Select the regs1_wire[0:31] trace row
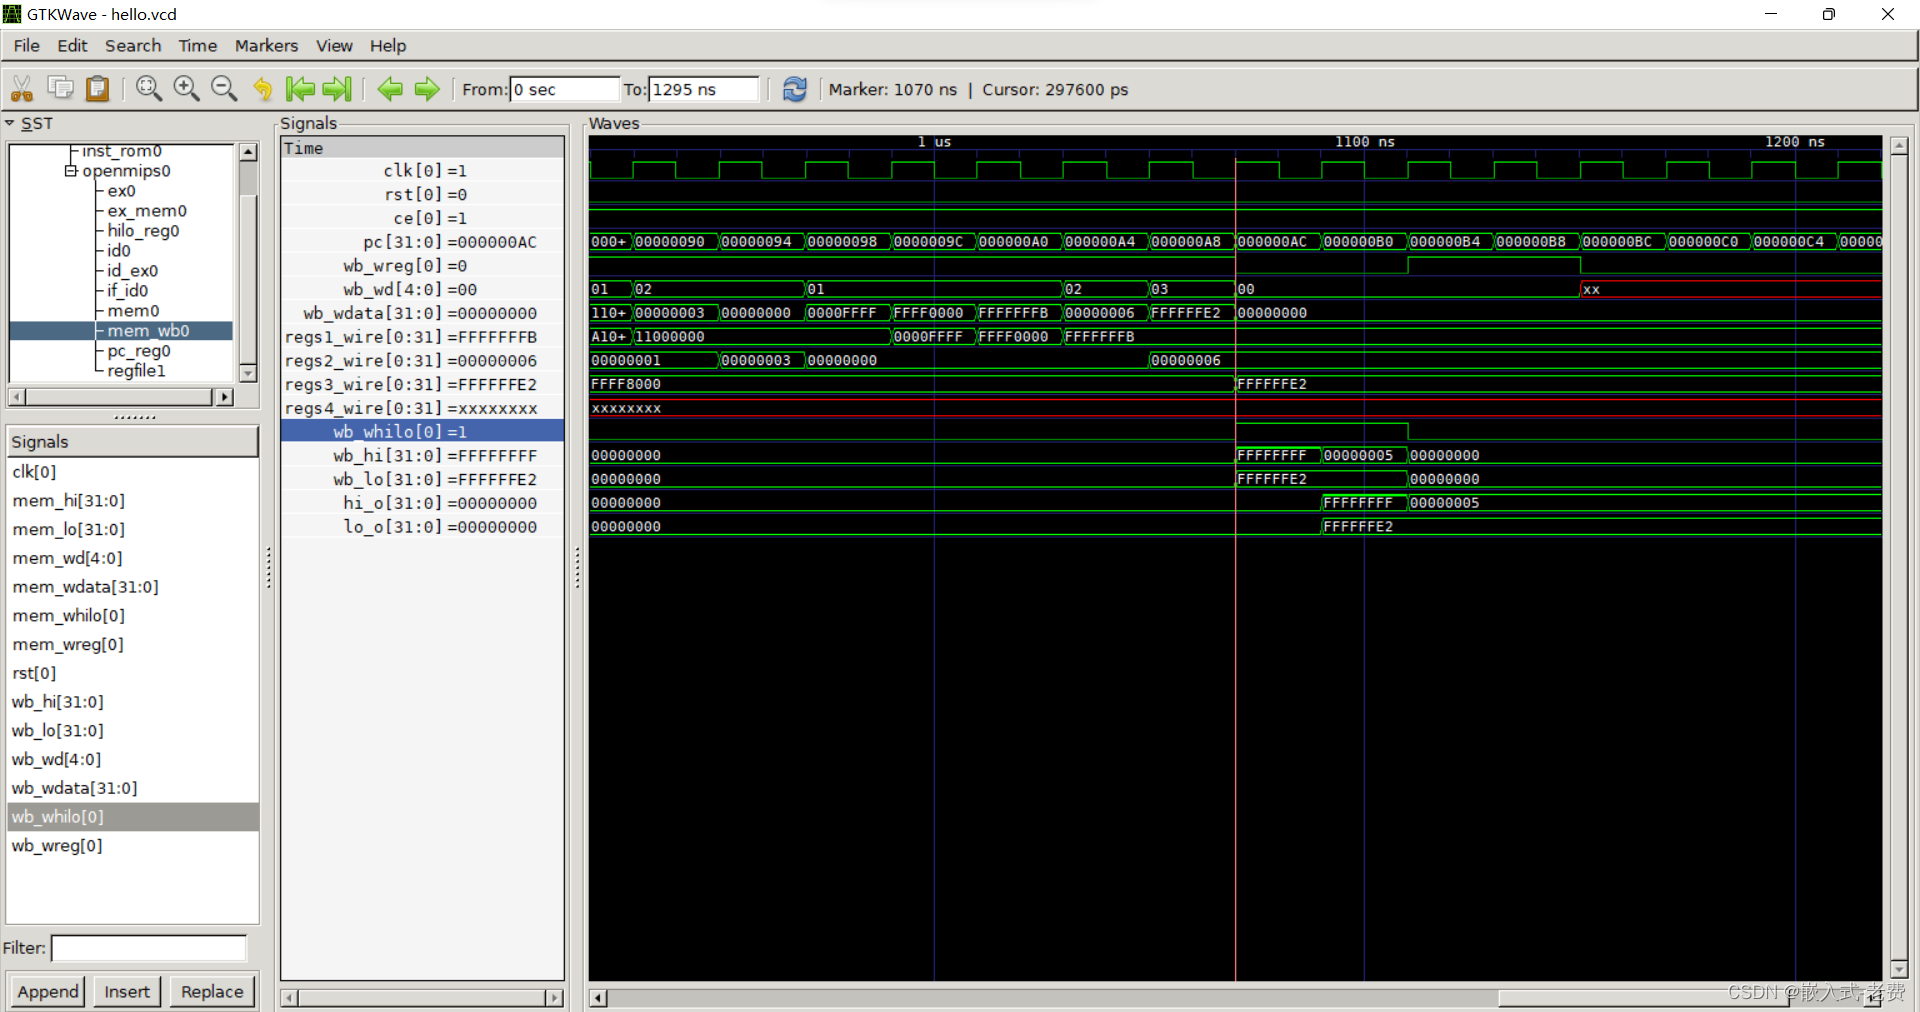The height and width of the screenshot is (1012, 1920). coord(422,337)
